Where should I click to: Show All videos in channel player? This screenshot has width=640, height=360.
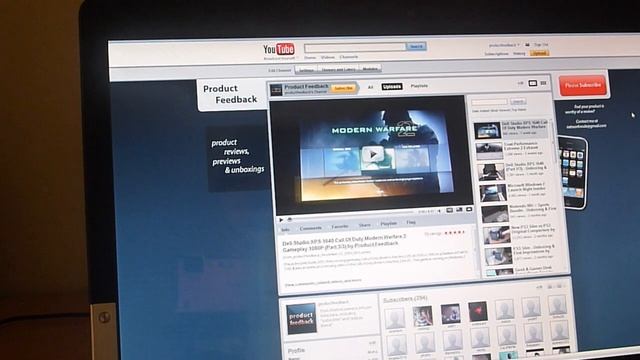click(x=370, y=87)
